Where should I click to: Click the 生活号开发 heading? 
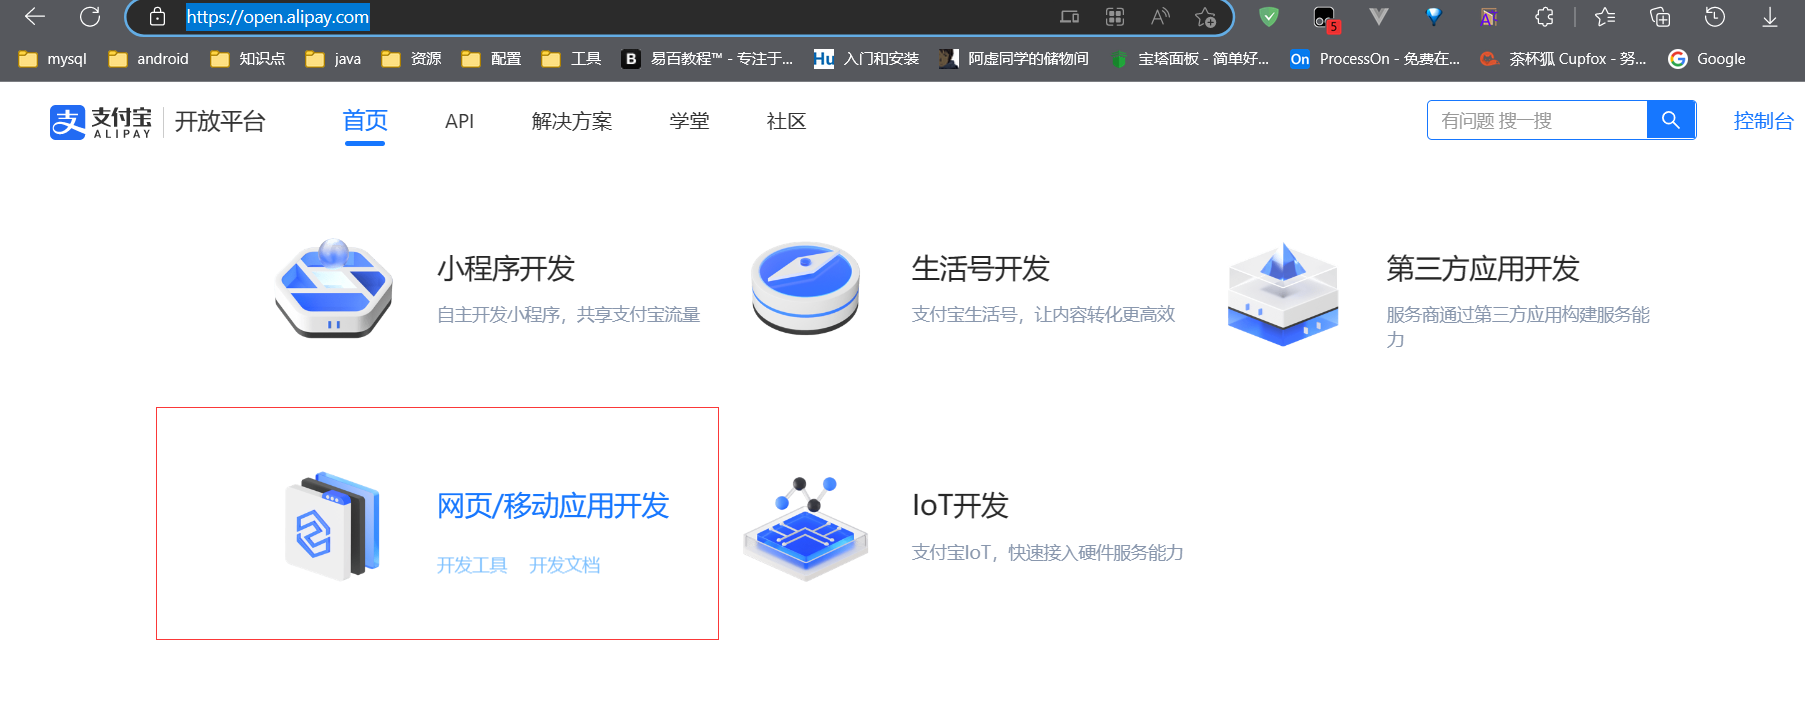tap(981, 269)
